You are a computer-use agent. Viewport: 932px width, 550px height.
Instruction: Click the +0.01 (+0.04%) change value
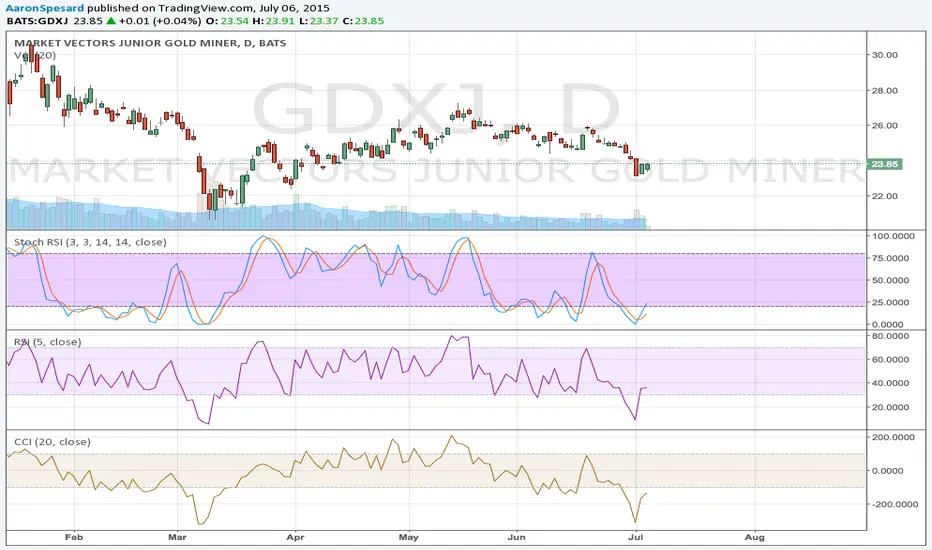click(x=160, y=21)
